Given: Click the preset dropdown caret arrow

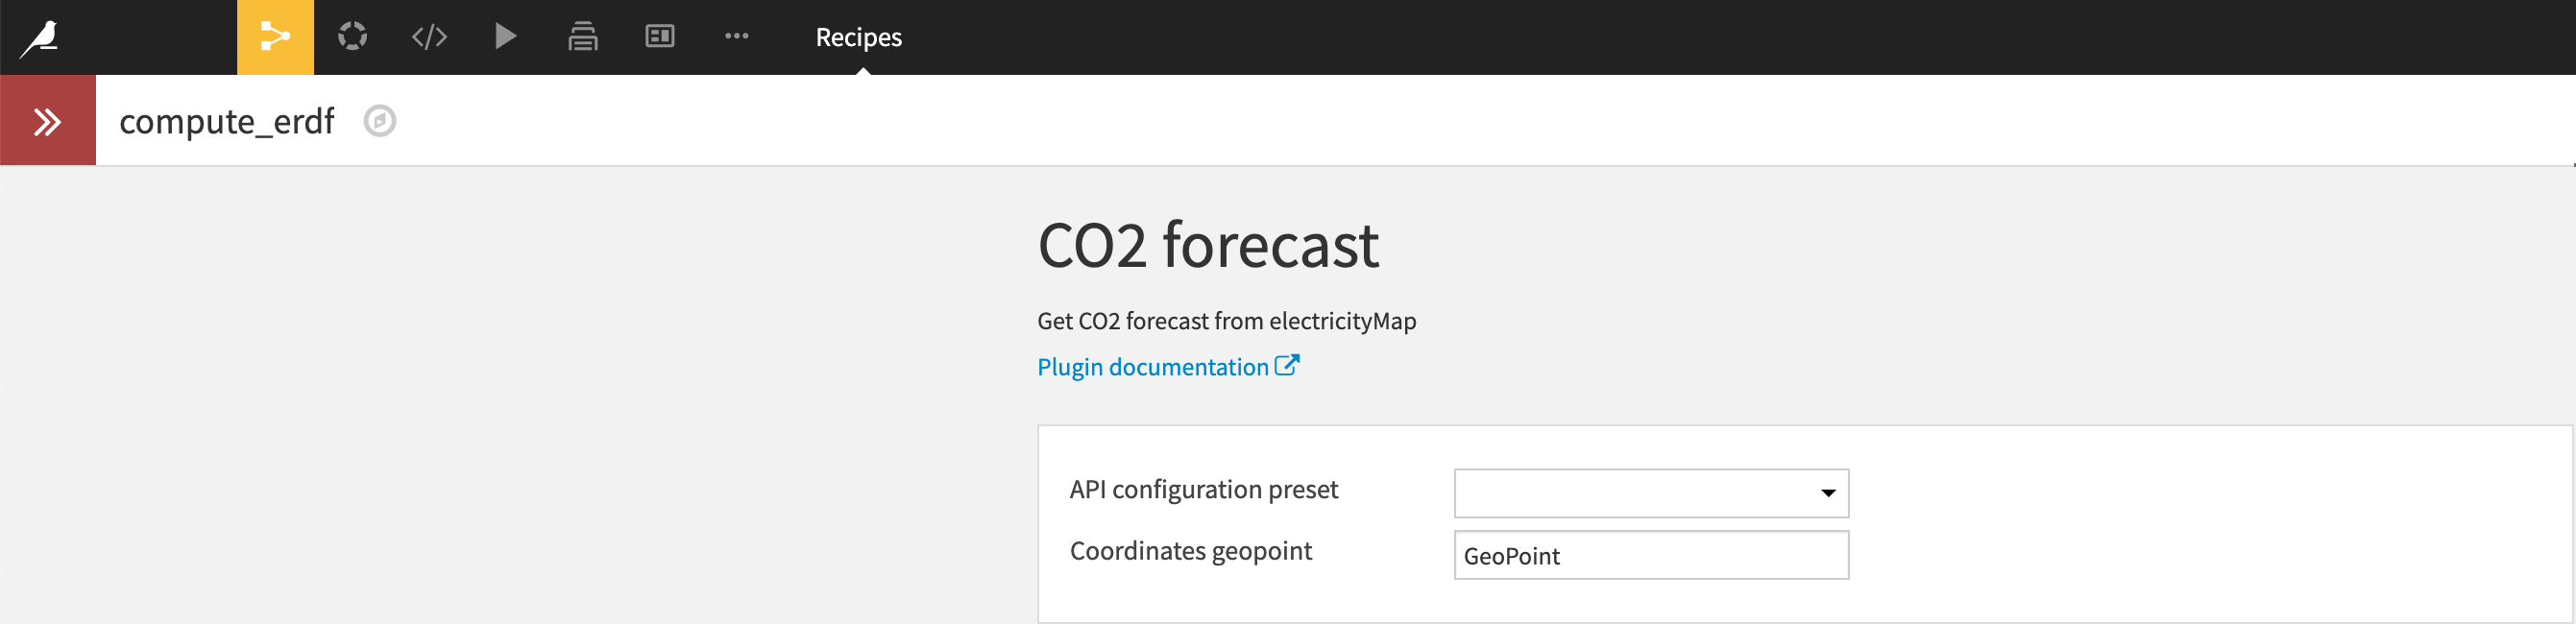Looking at the screenshot, I should (1828, 493).
